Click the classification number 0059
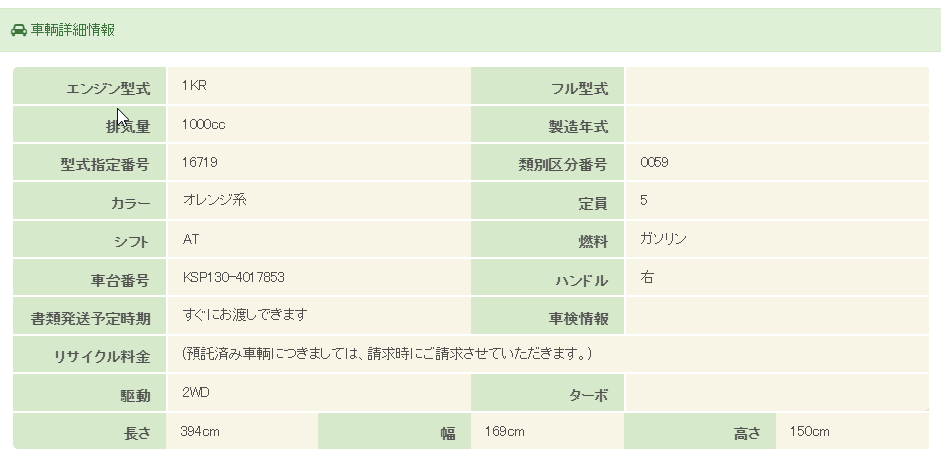The image size is (941, 465). [x=654, y=162]
